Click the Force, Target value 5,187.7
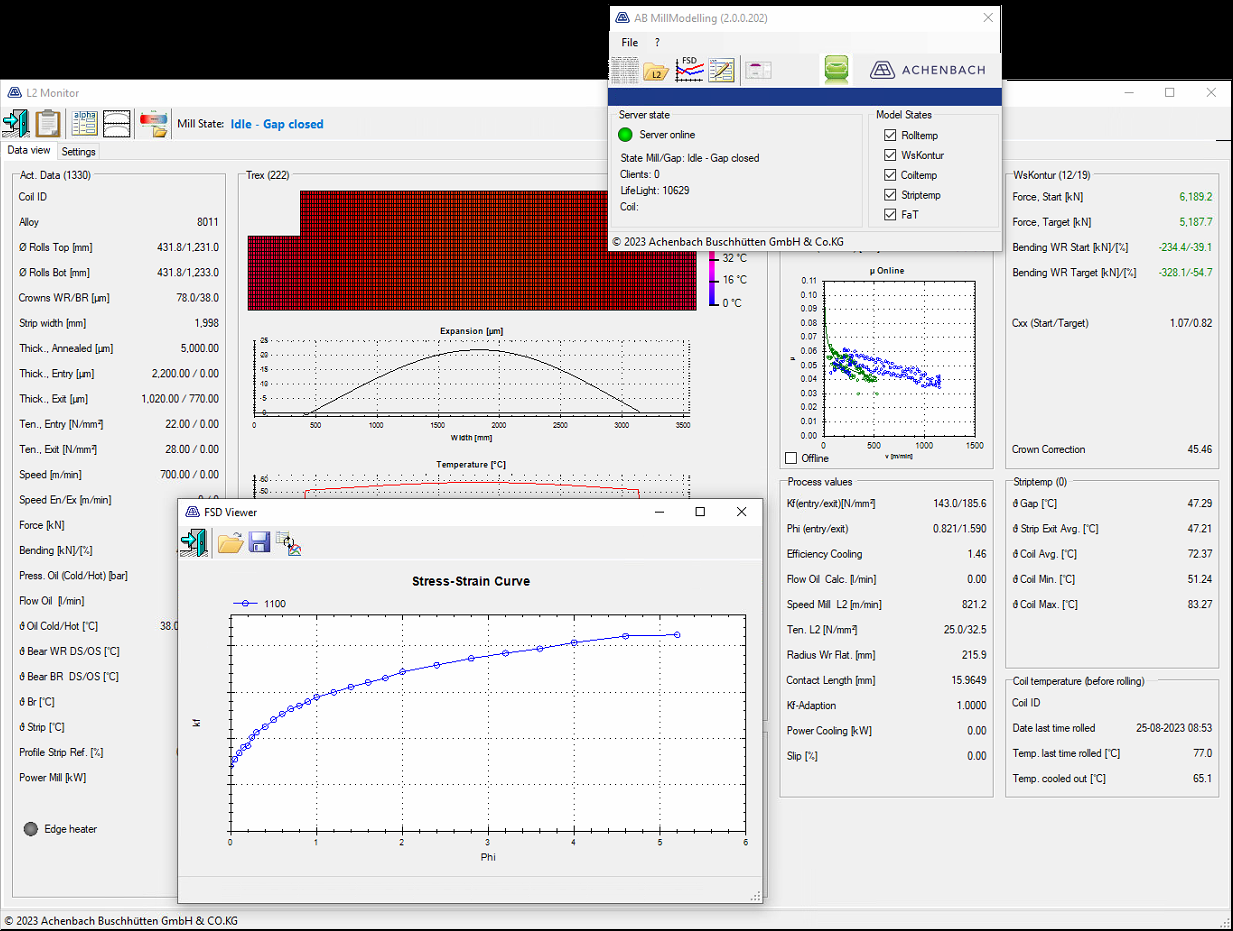The width and height of the screenshot is (1233, 931). pos(1195,222)
